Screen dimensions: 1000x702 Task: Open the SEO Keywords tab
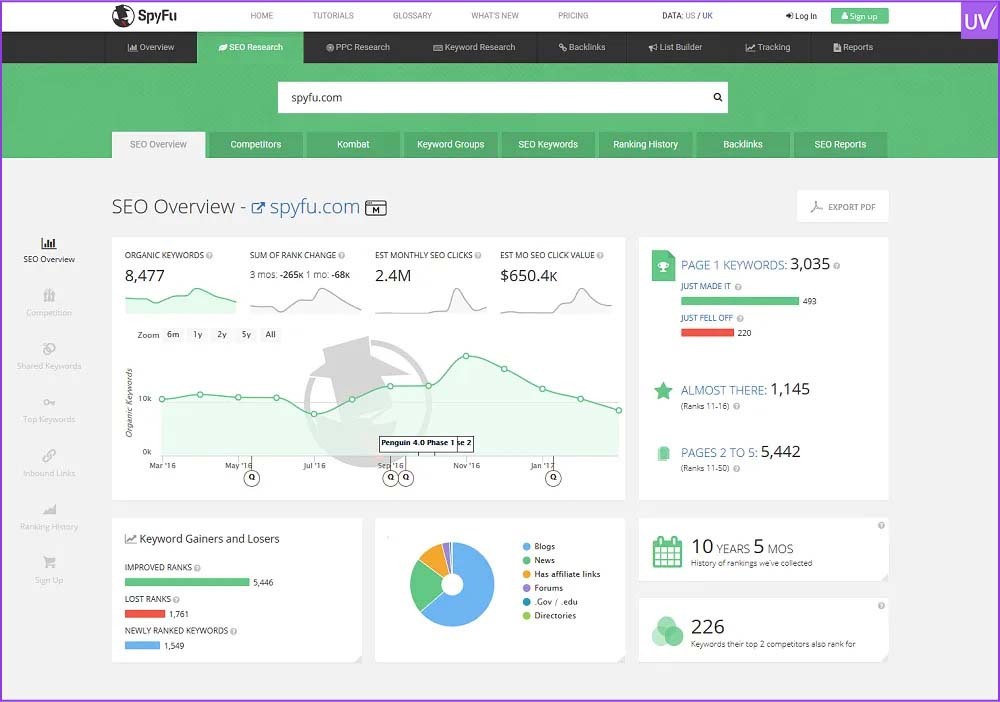point(548,145)
